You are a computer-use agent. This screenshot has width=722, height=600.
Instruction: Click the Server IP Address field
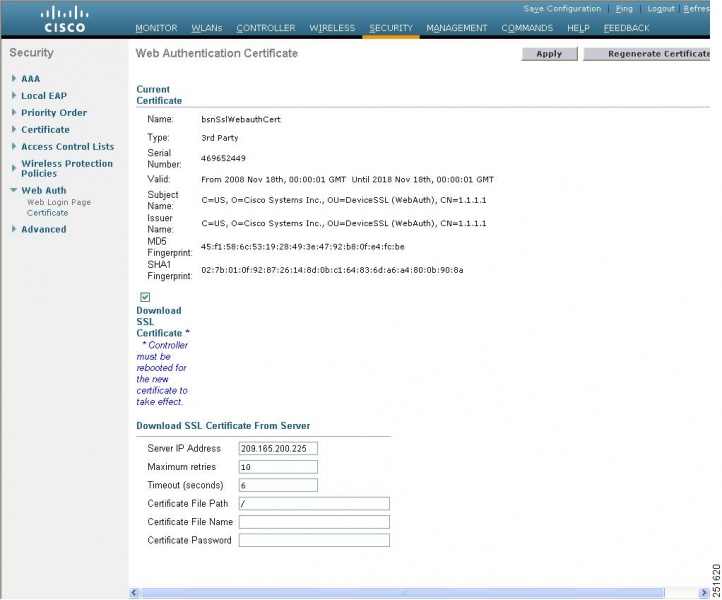(x=278, y=448)
